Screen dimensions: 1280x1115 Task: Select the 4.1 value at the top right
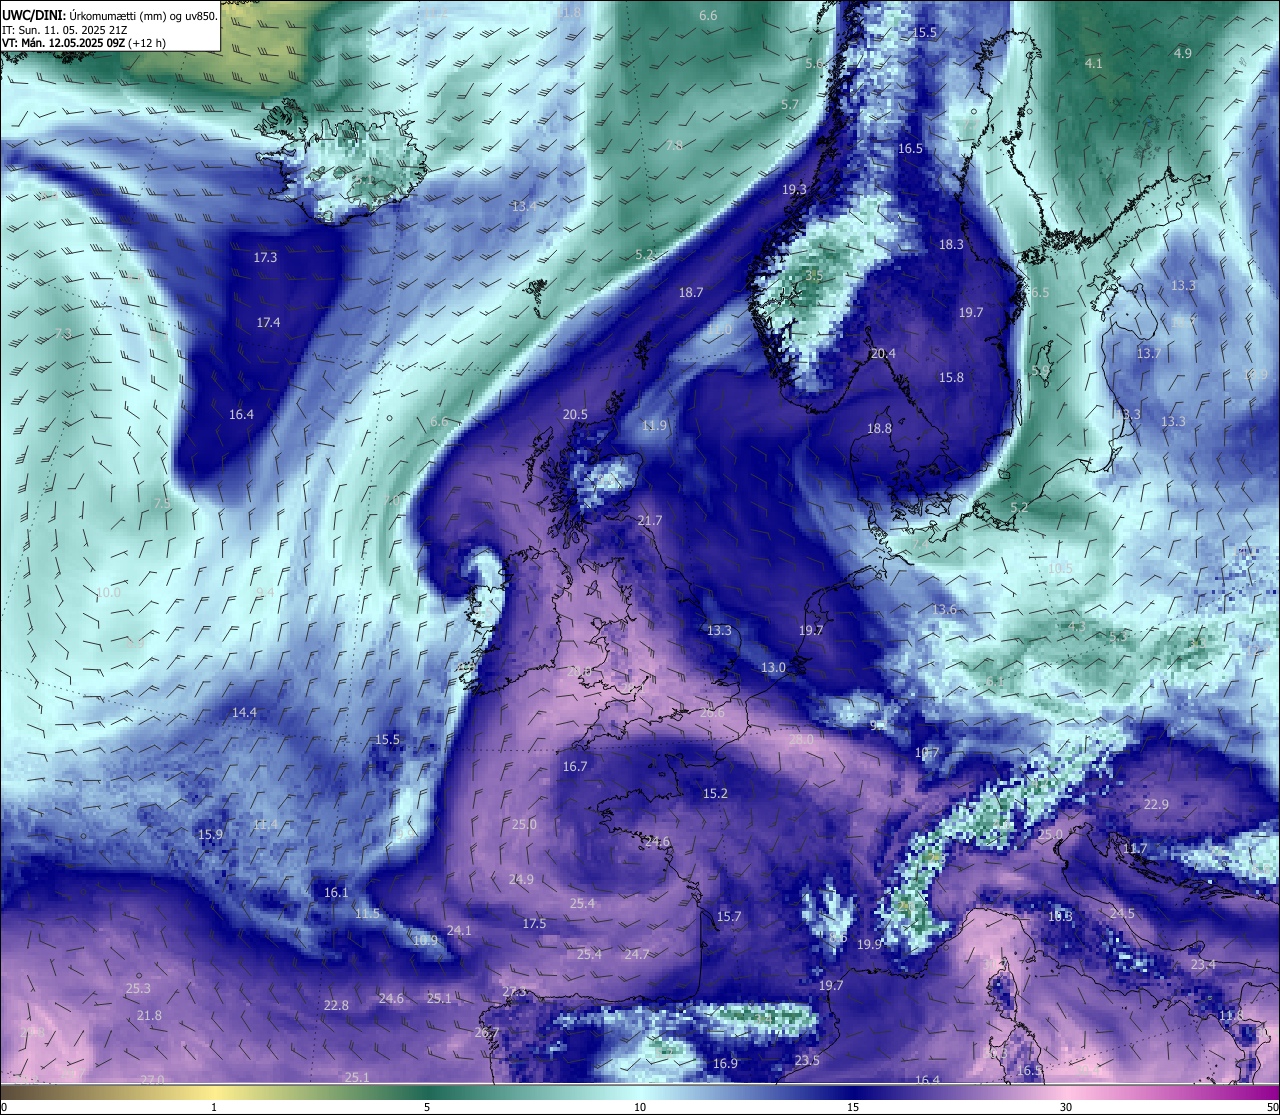(x=1094, y=63)
